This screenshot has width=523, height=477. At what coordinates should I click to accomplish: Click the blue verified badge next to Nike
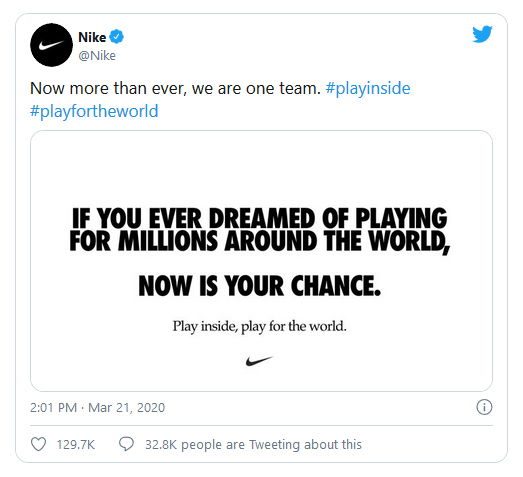click(116, 37)
